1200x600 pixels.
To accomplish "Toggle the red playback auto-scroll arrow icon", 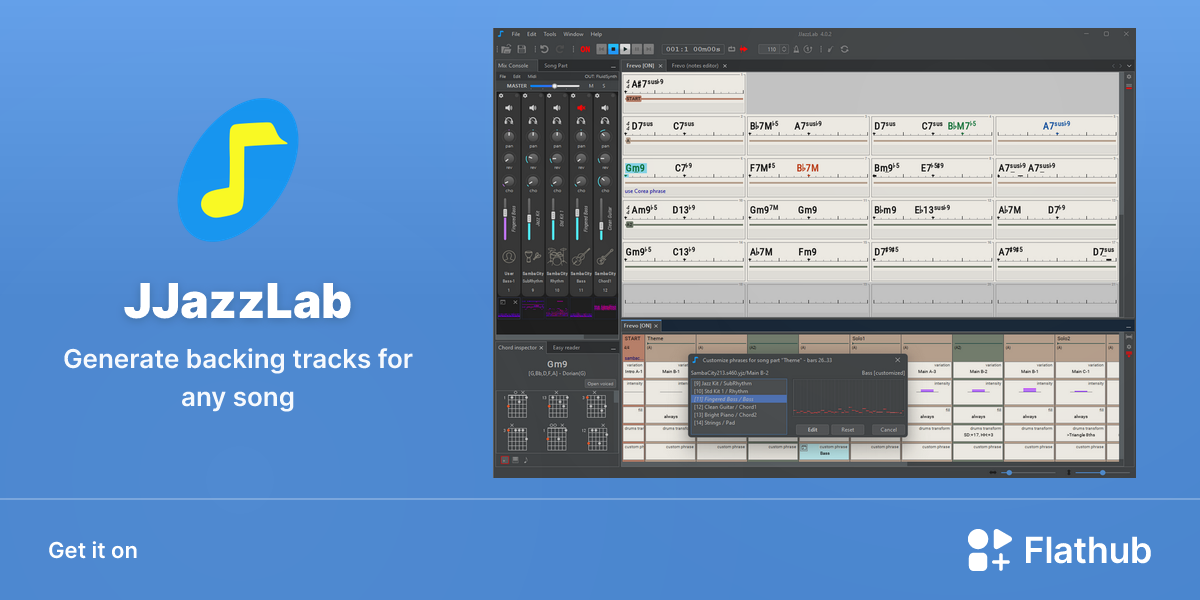I will 744,49.
